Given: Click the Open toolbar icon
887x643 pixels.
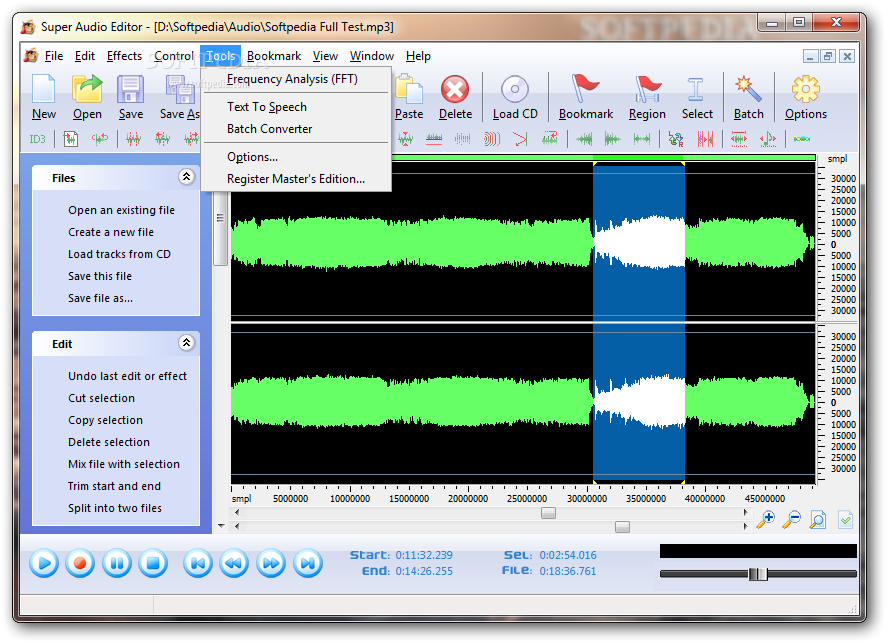Looking at the screenshot, I should [x=87, y=89].
